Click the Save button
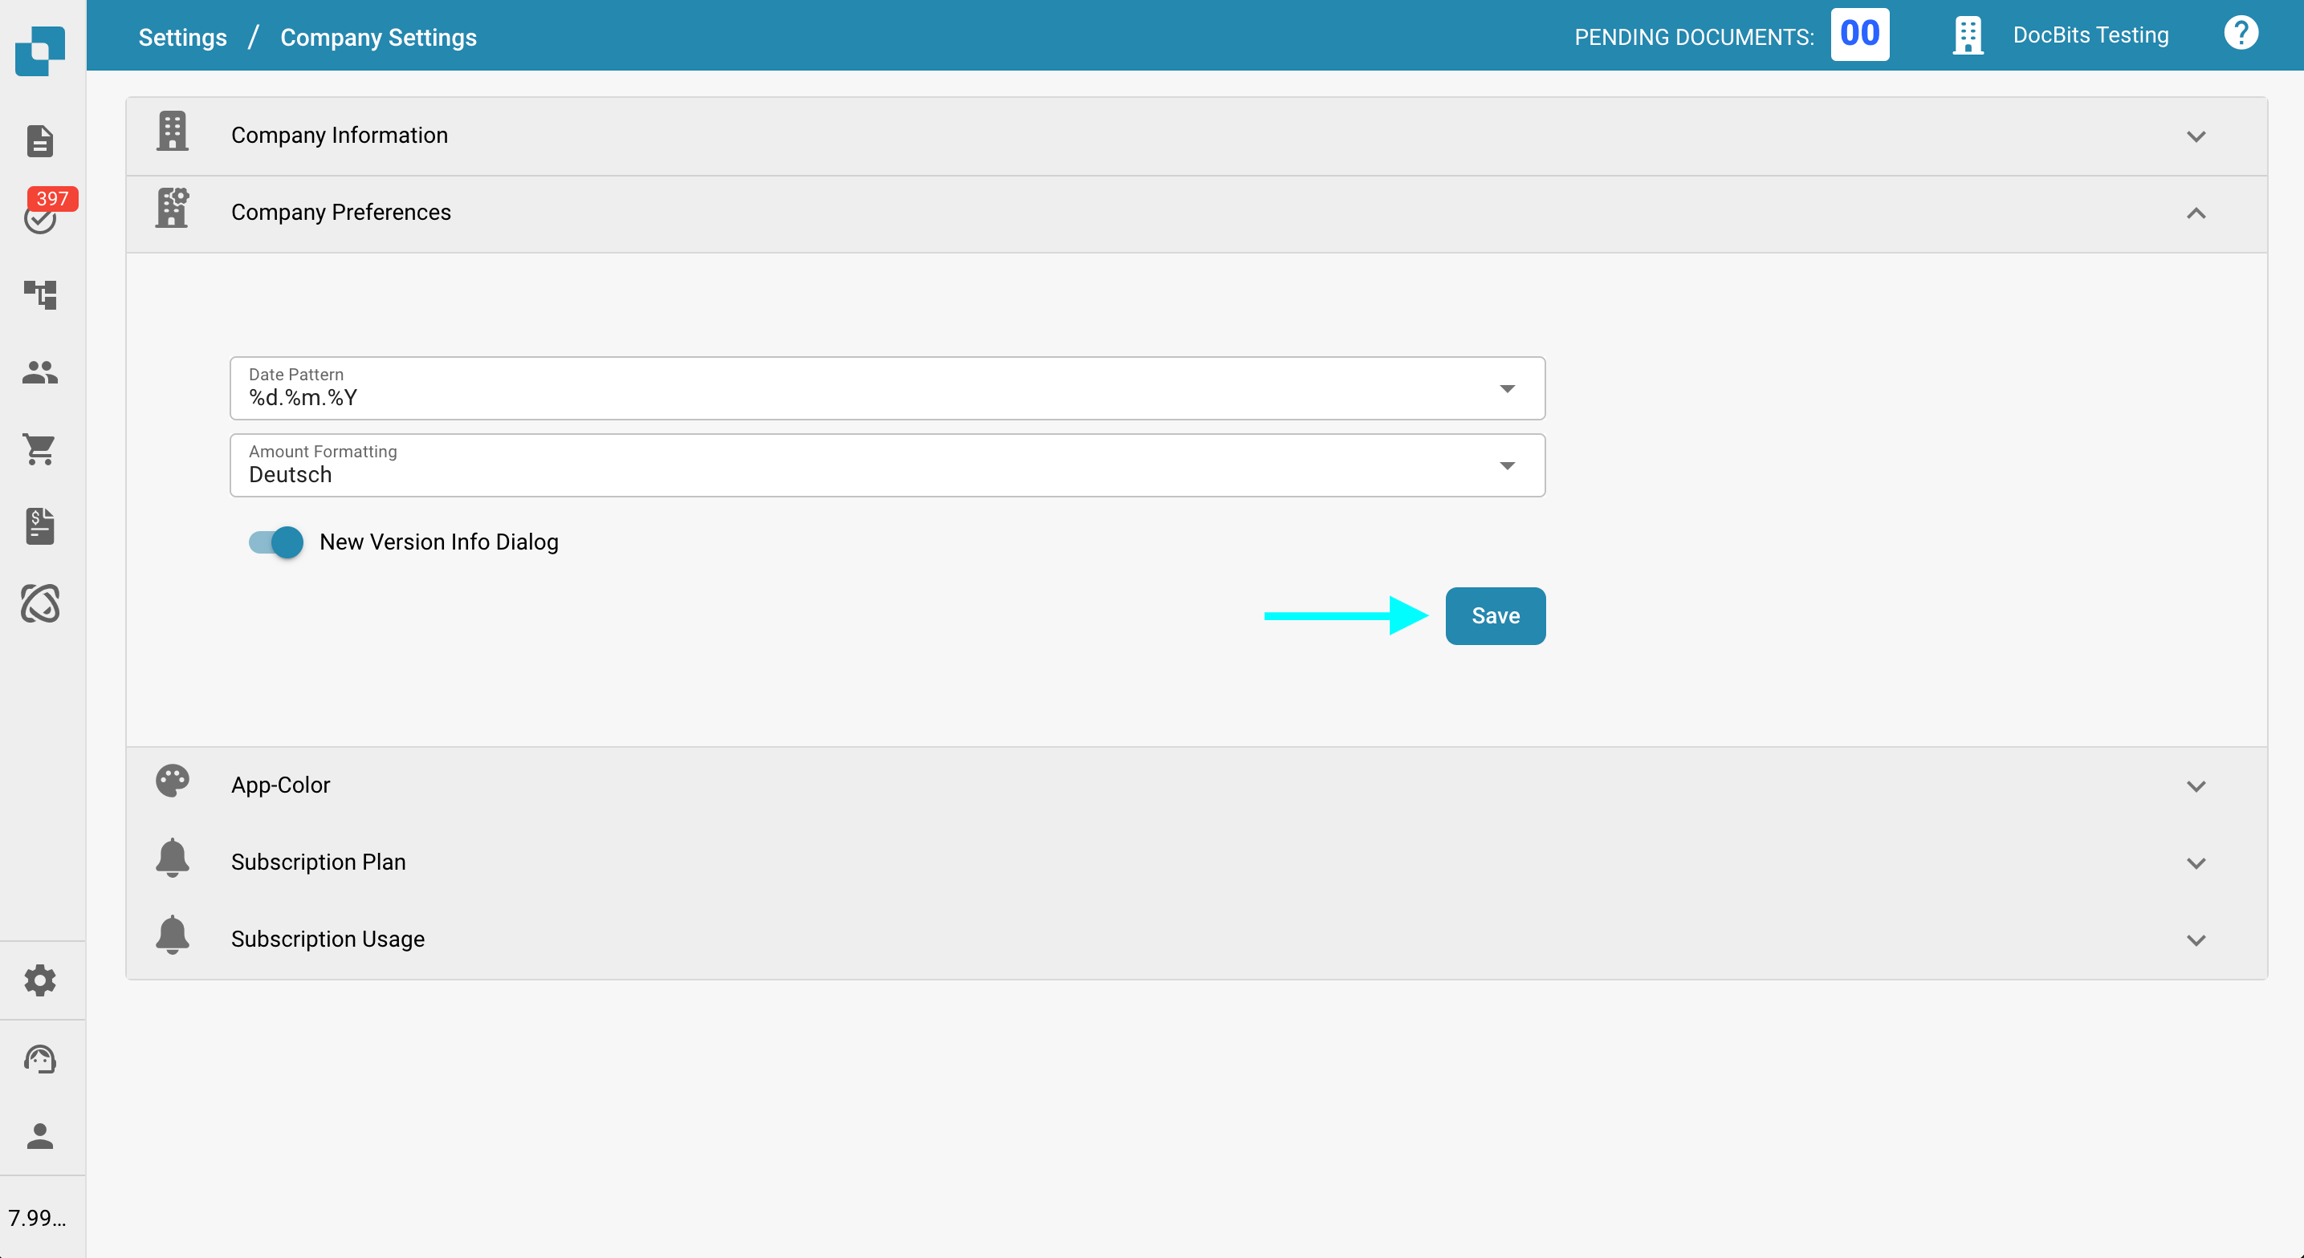The width and height of the screenshot is (2304, 1258). [x=1494, y=616]
